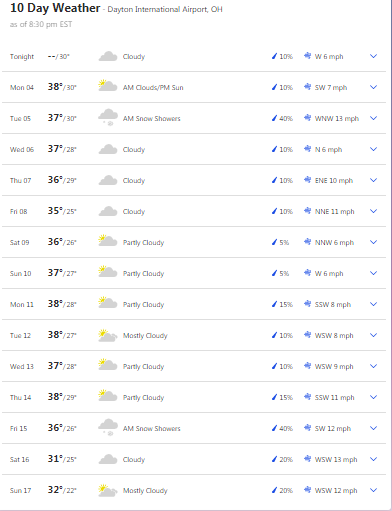
Task: Click the wind icon in the Thu 07 row
Action: click(x=307, y=180)
